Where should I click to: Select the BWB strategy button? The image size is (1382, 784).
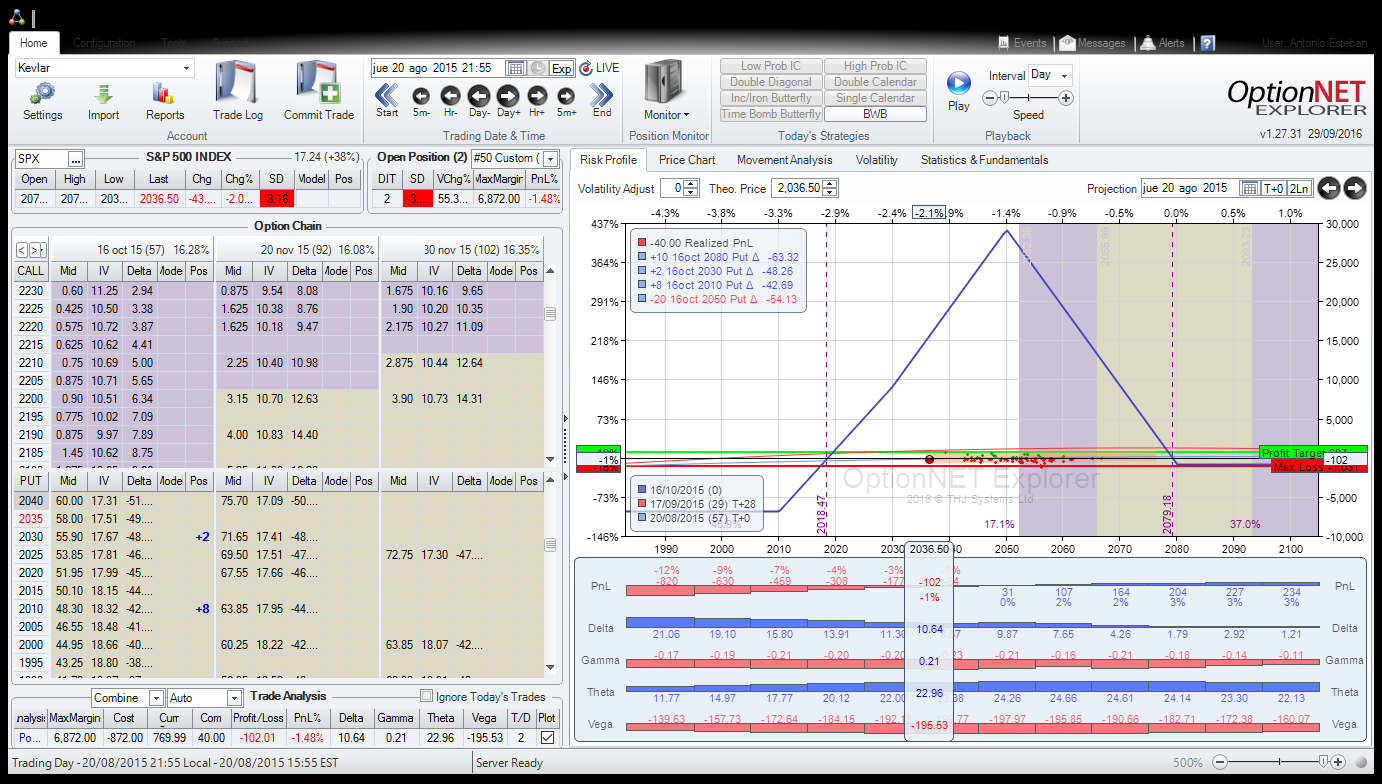(875, 114)
